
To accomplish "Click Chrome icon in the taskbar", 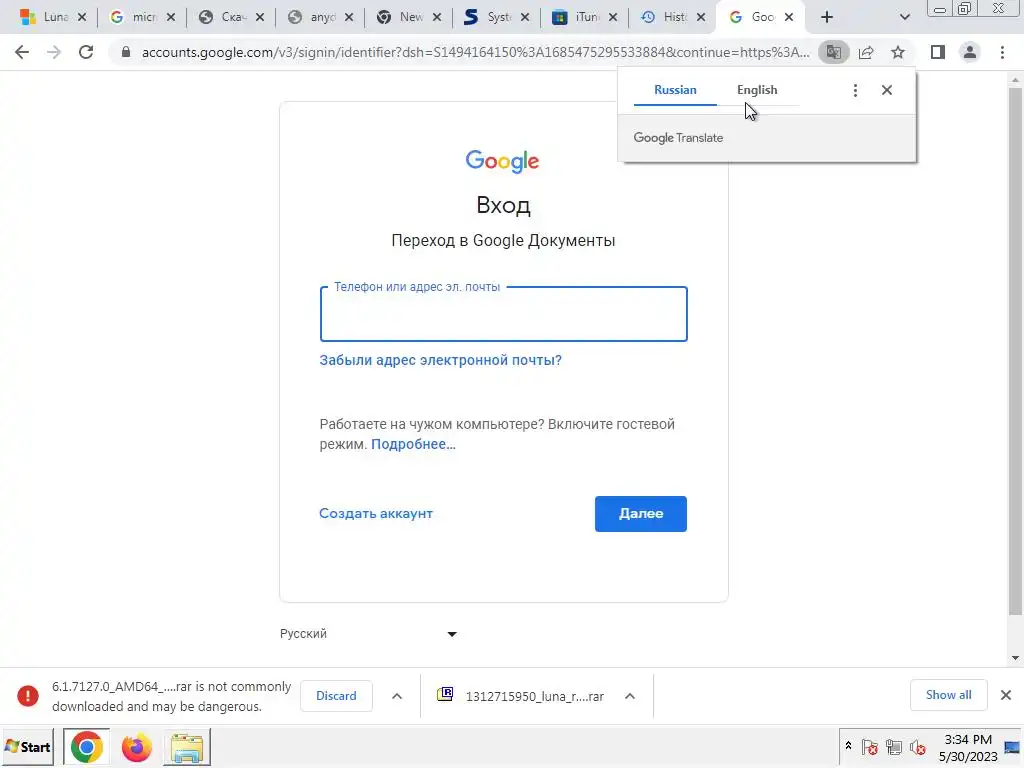I will click(x=86, y=747).
